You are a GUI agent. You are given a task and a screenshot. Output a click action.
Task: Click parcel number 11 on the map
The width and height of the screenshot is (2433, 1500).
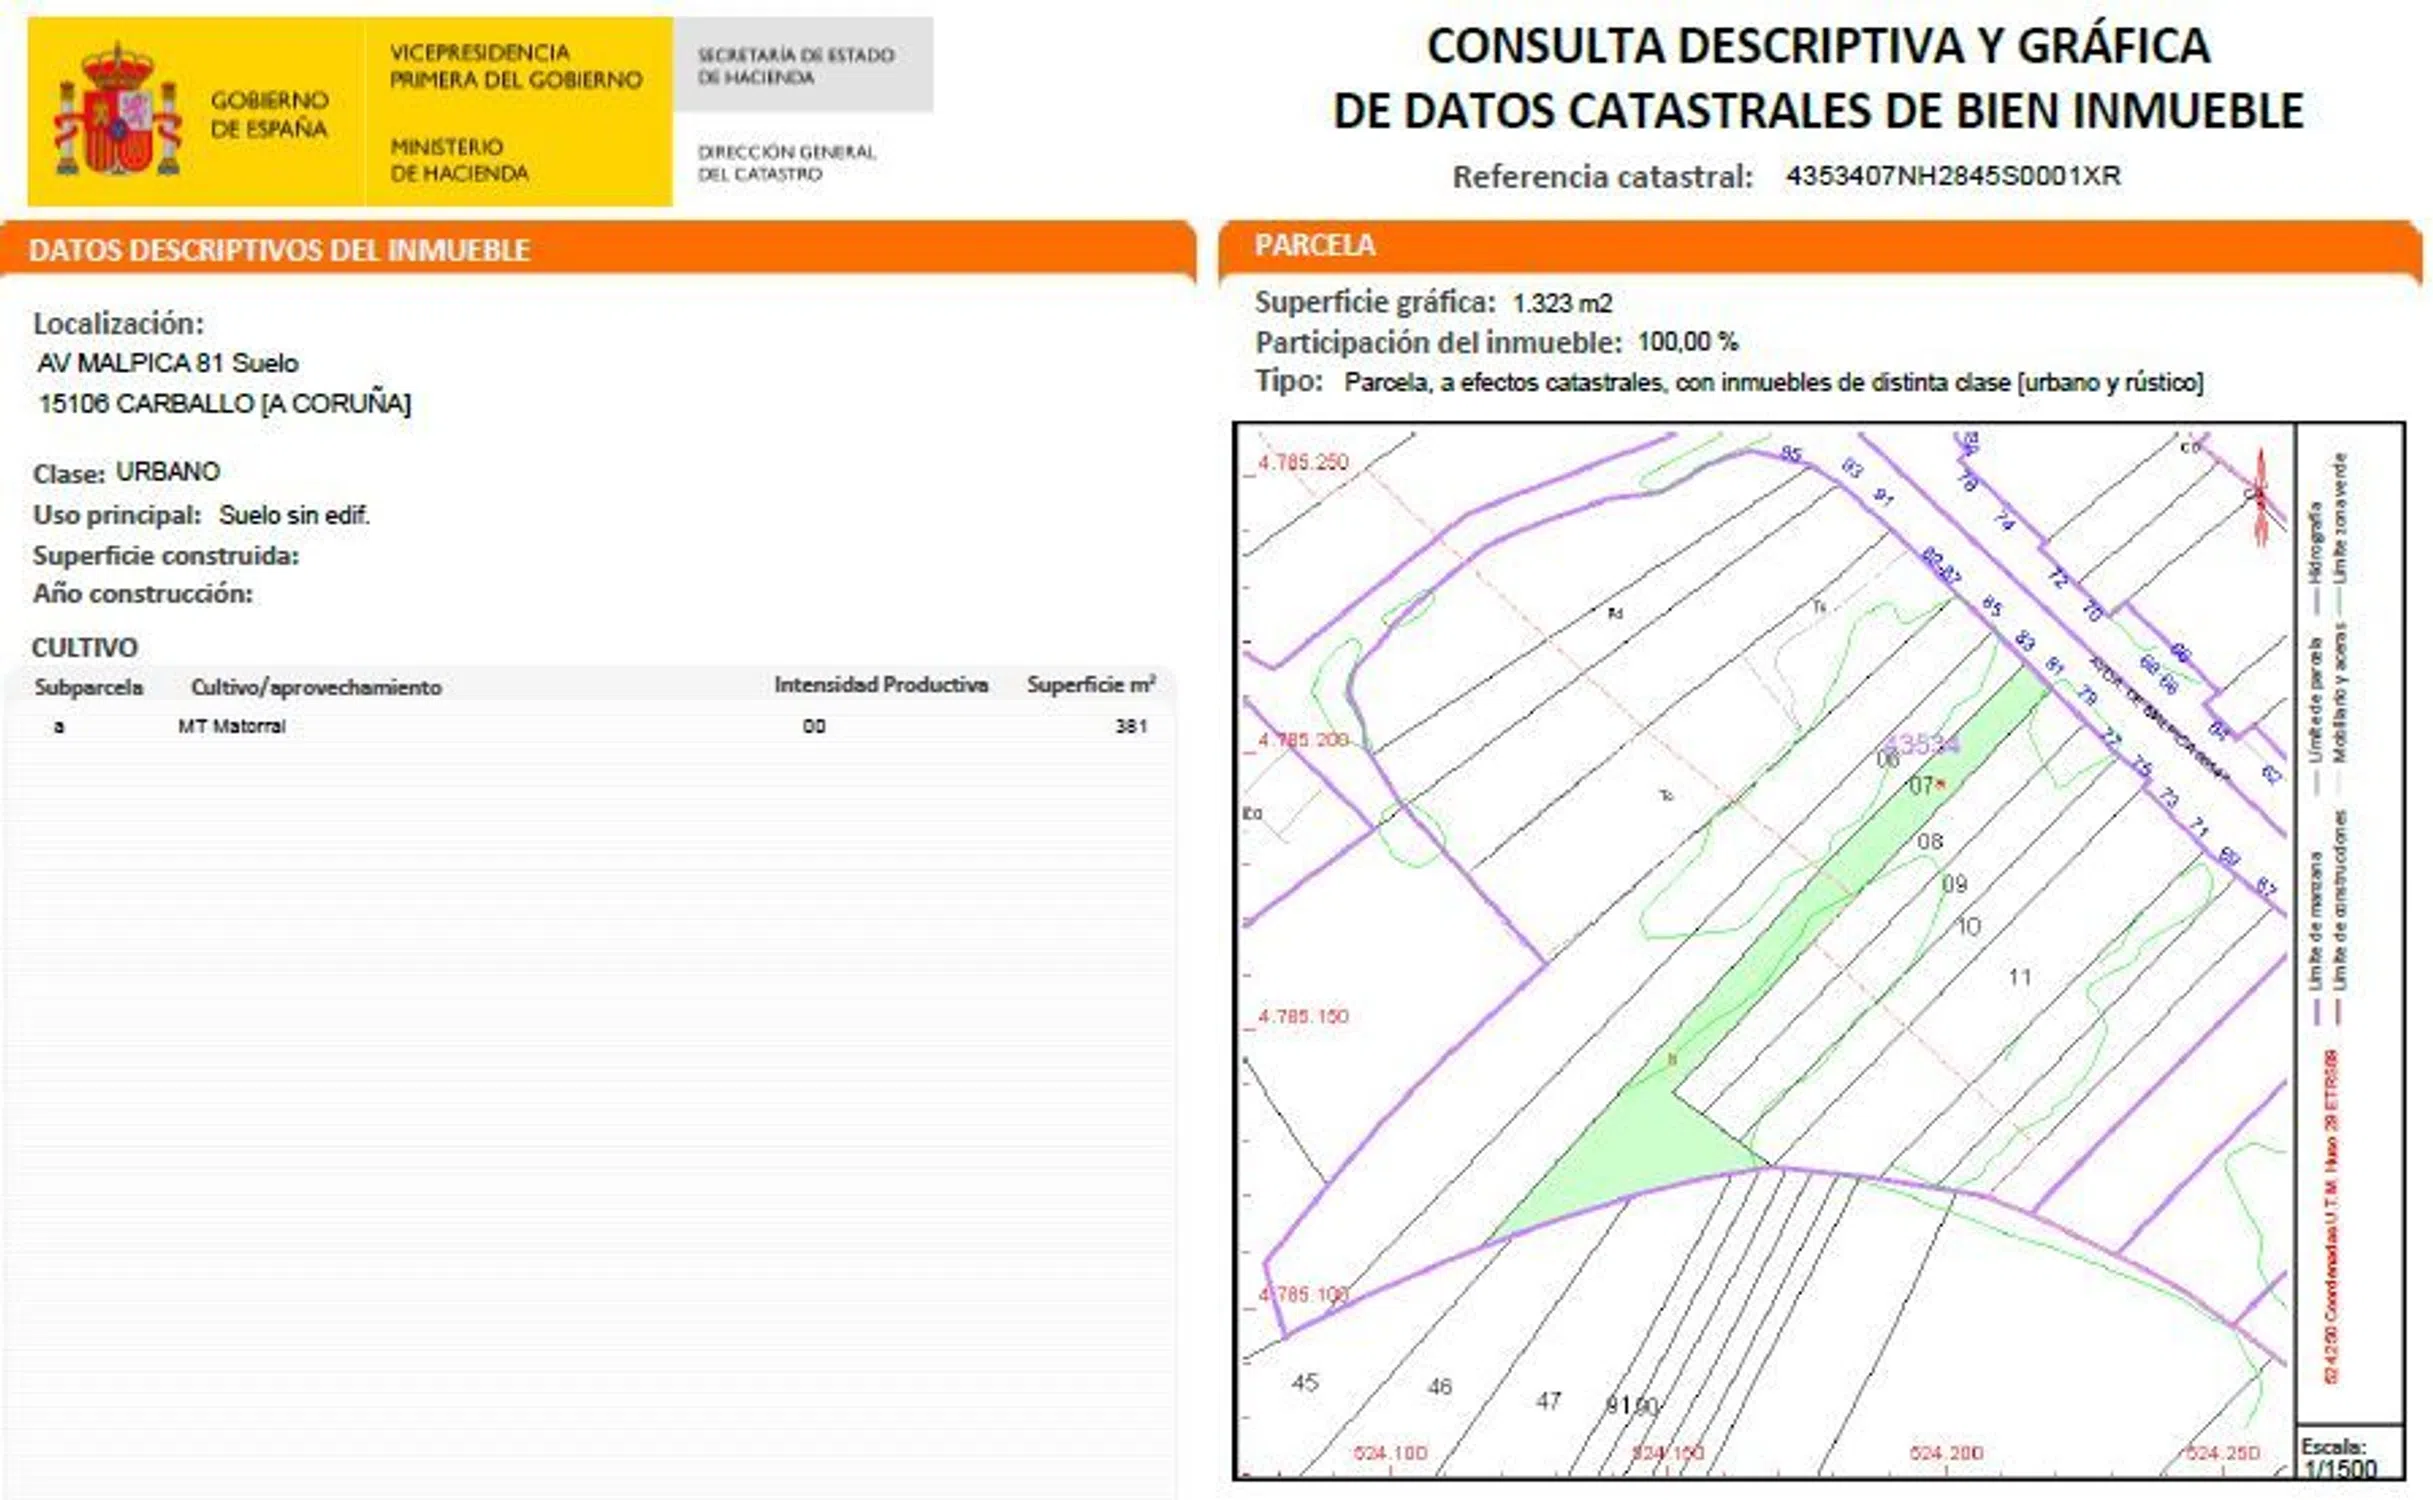coord(2019,977)
